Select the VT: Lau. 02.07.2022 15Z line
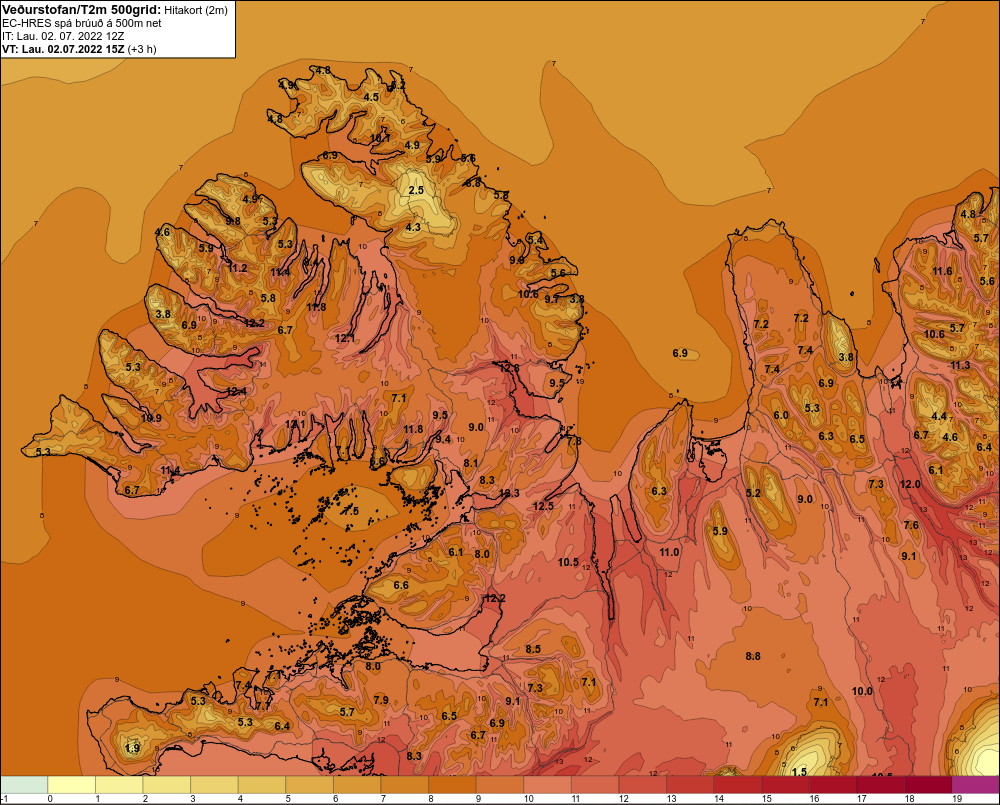Image resolution: width=1000 pixels, height=805 pixels. click(x=79, y=48)
